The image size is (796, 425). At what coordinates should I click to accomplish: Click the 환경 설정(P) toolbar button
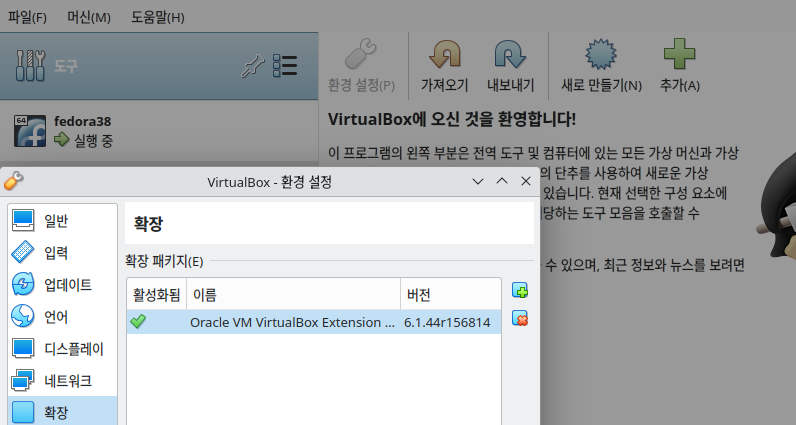(361, 66)
